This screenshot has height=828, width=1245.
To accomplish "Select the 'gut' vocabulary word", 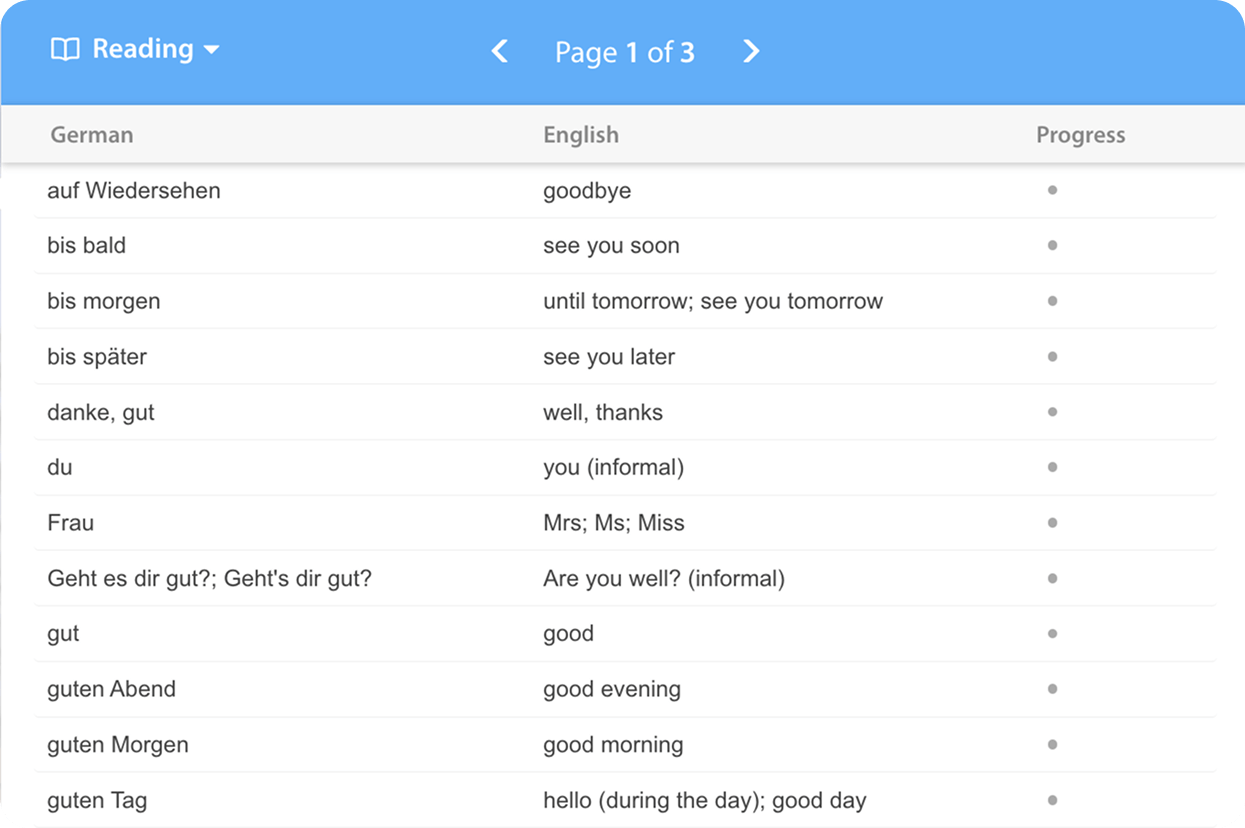I will (63, 634).
